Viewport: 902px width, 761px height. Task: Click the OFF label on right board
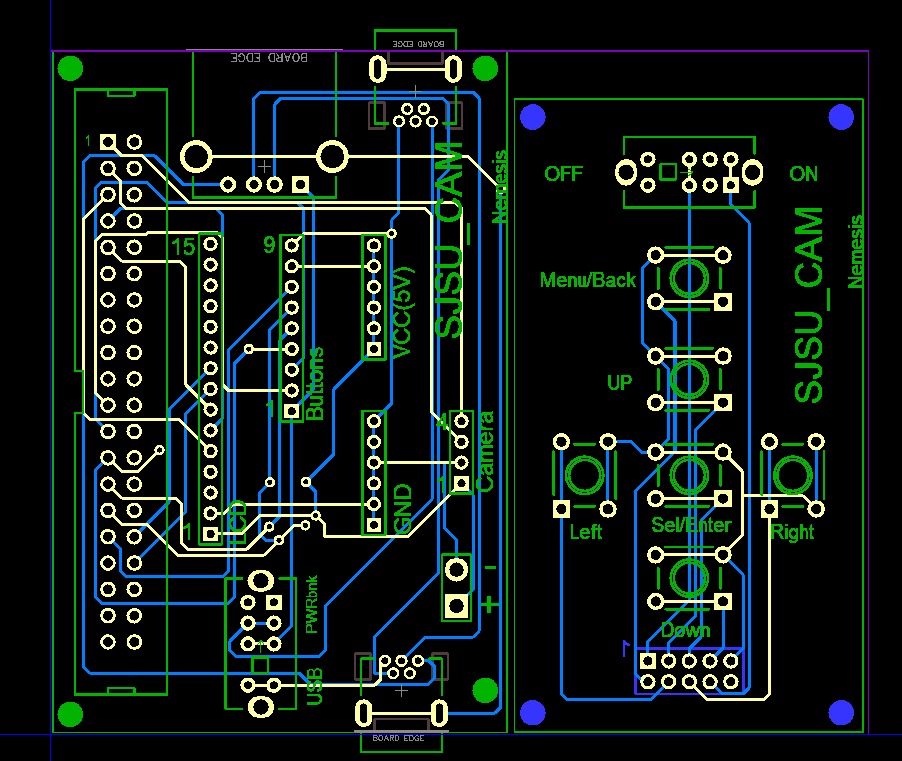click(563, 174)
